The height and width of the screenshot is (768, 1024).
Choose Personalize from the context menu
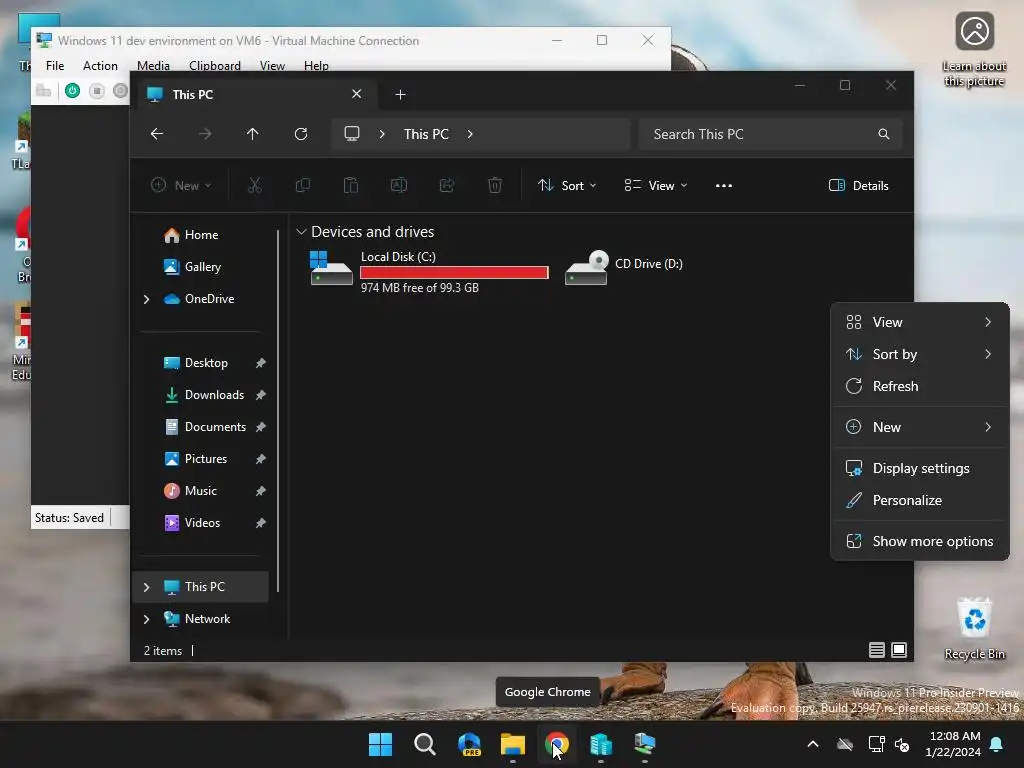(x=920, y=500)
